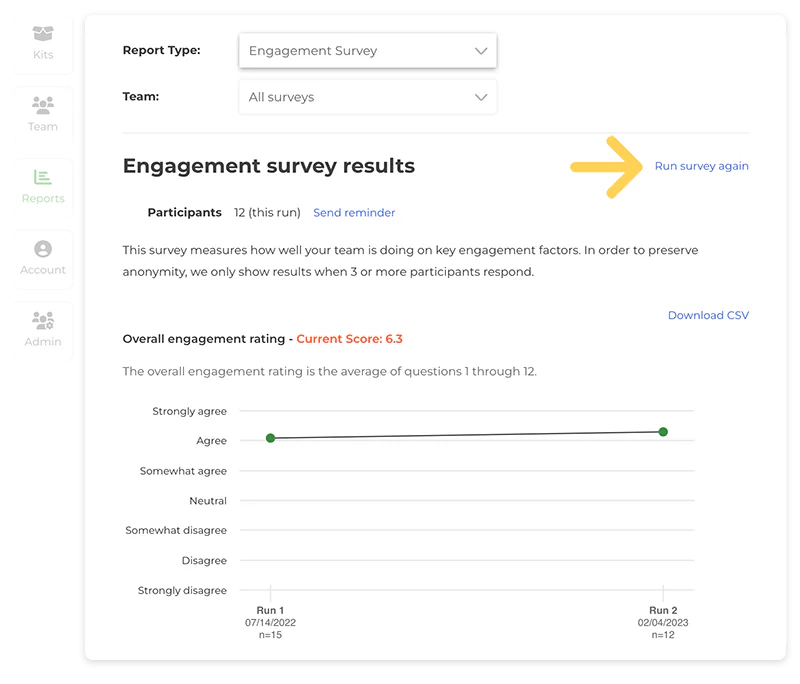Click the Reports sidebar label
Image resolution: width=800 pixels, height=684 pixels.
click(43, 198)
